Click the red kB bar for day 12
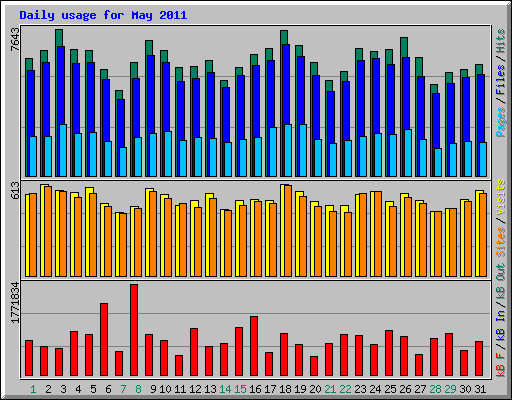512x400 pixels. (194, 352)
